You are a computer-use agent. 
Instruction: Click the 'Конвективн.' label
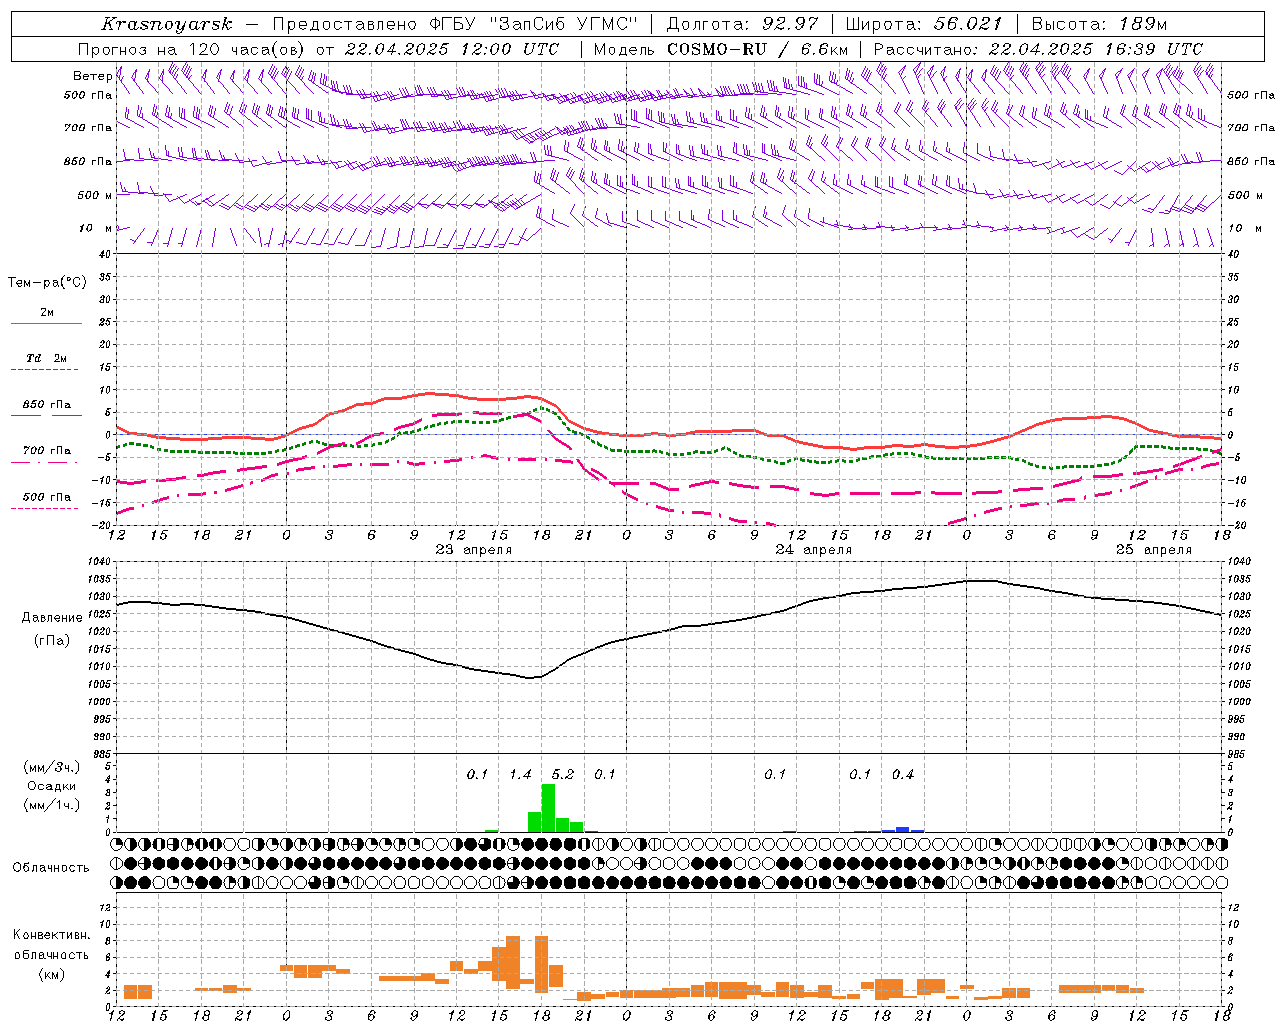51,935
